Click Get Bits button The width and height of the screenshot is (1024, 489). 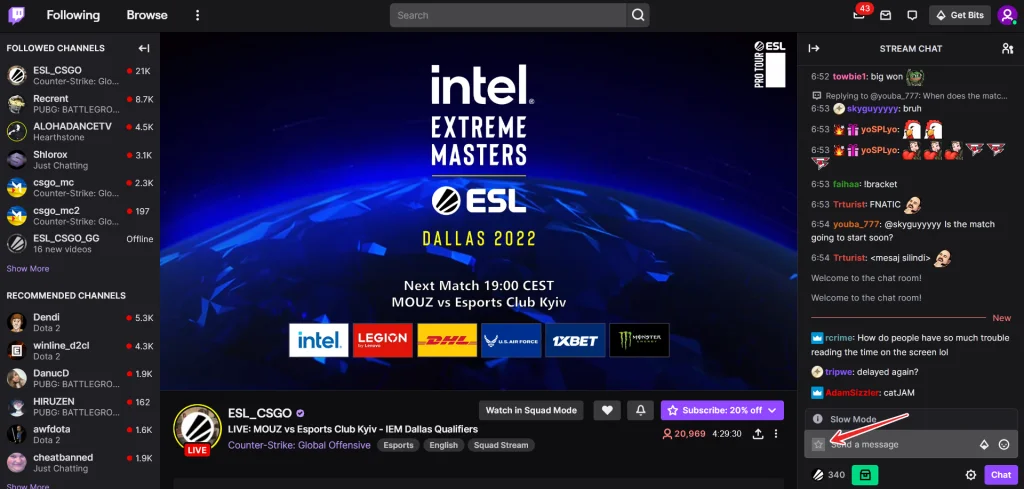point(960,15)
